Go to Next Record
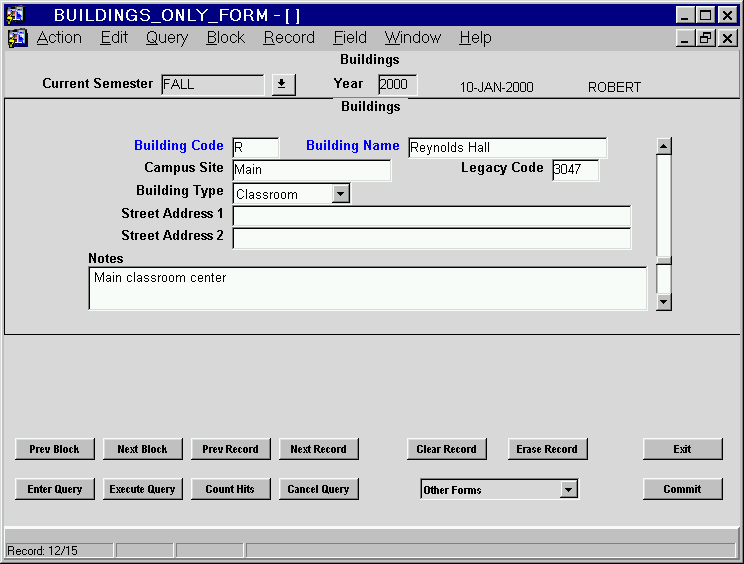This screenshot has height=564, width=744. click(x=318, y=449)
